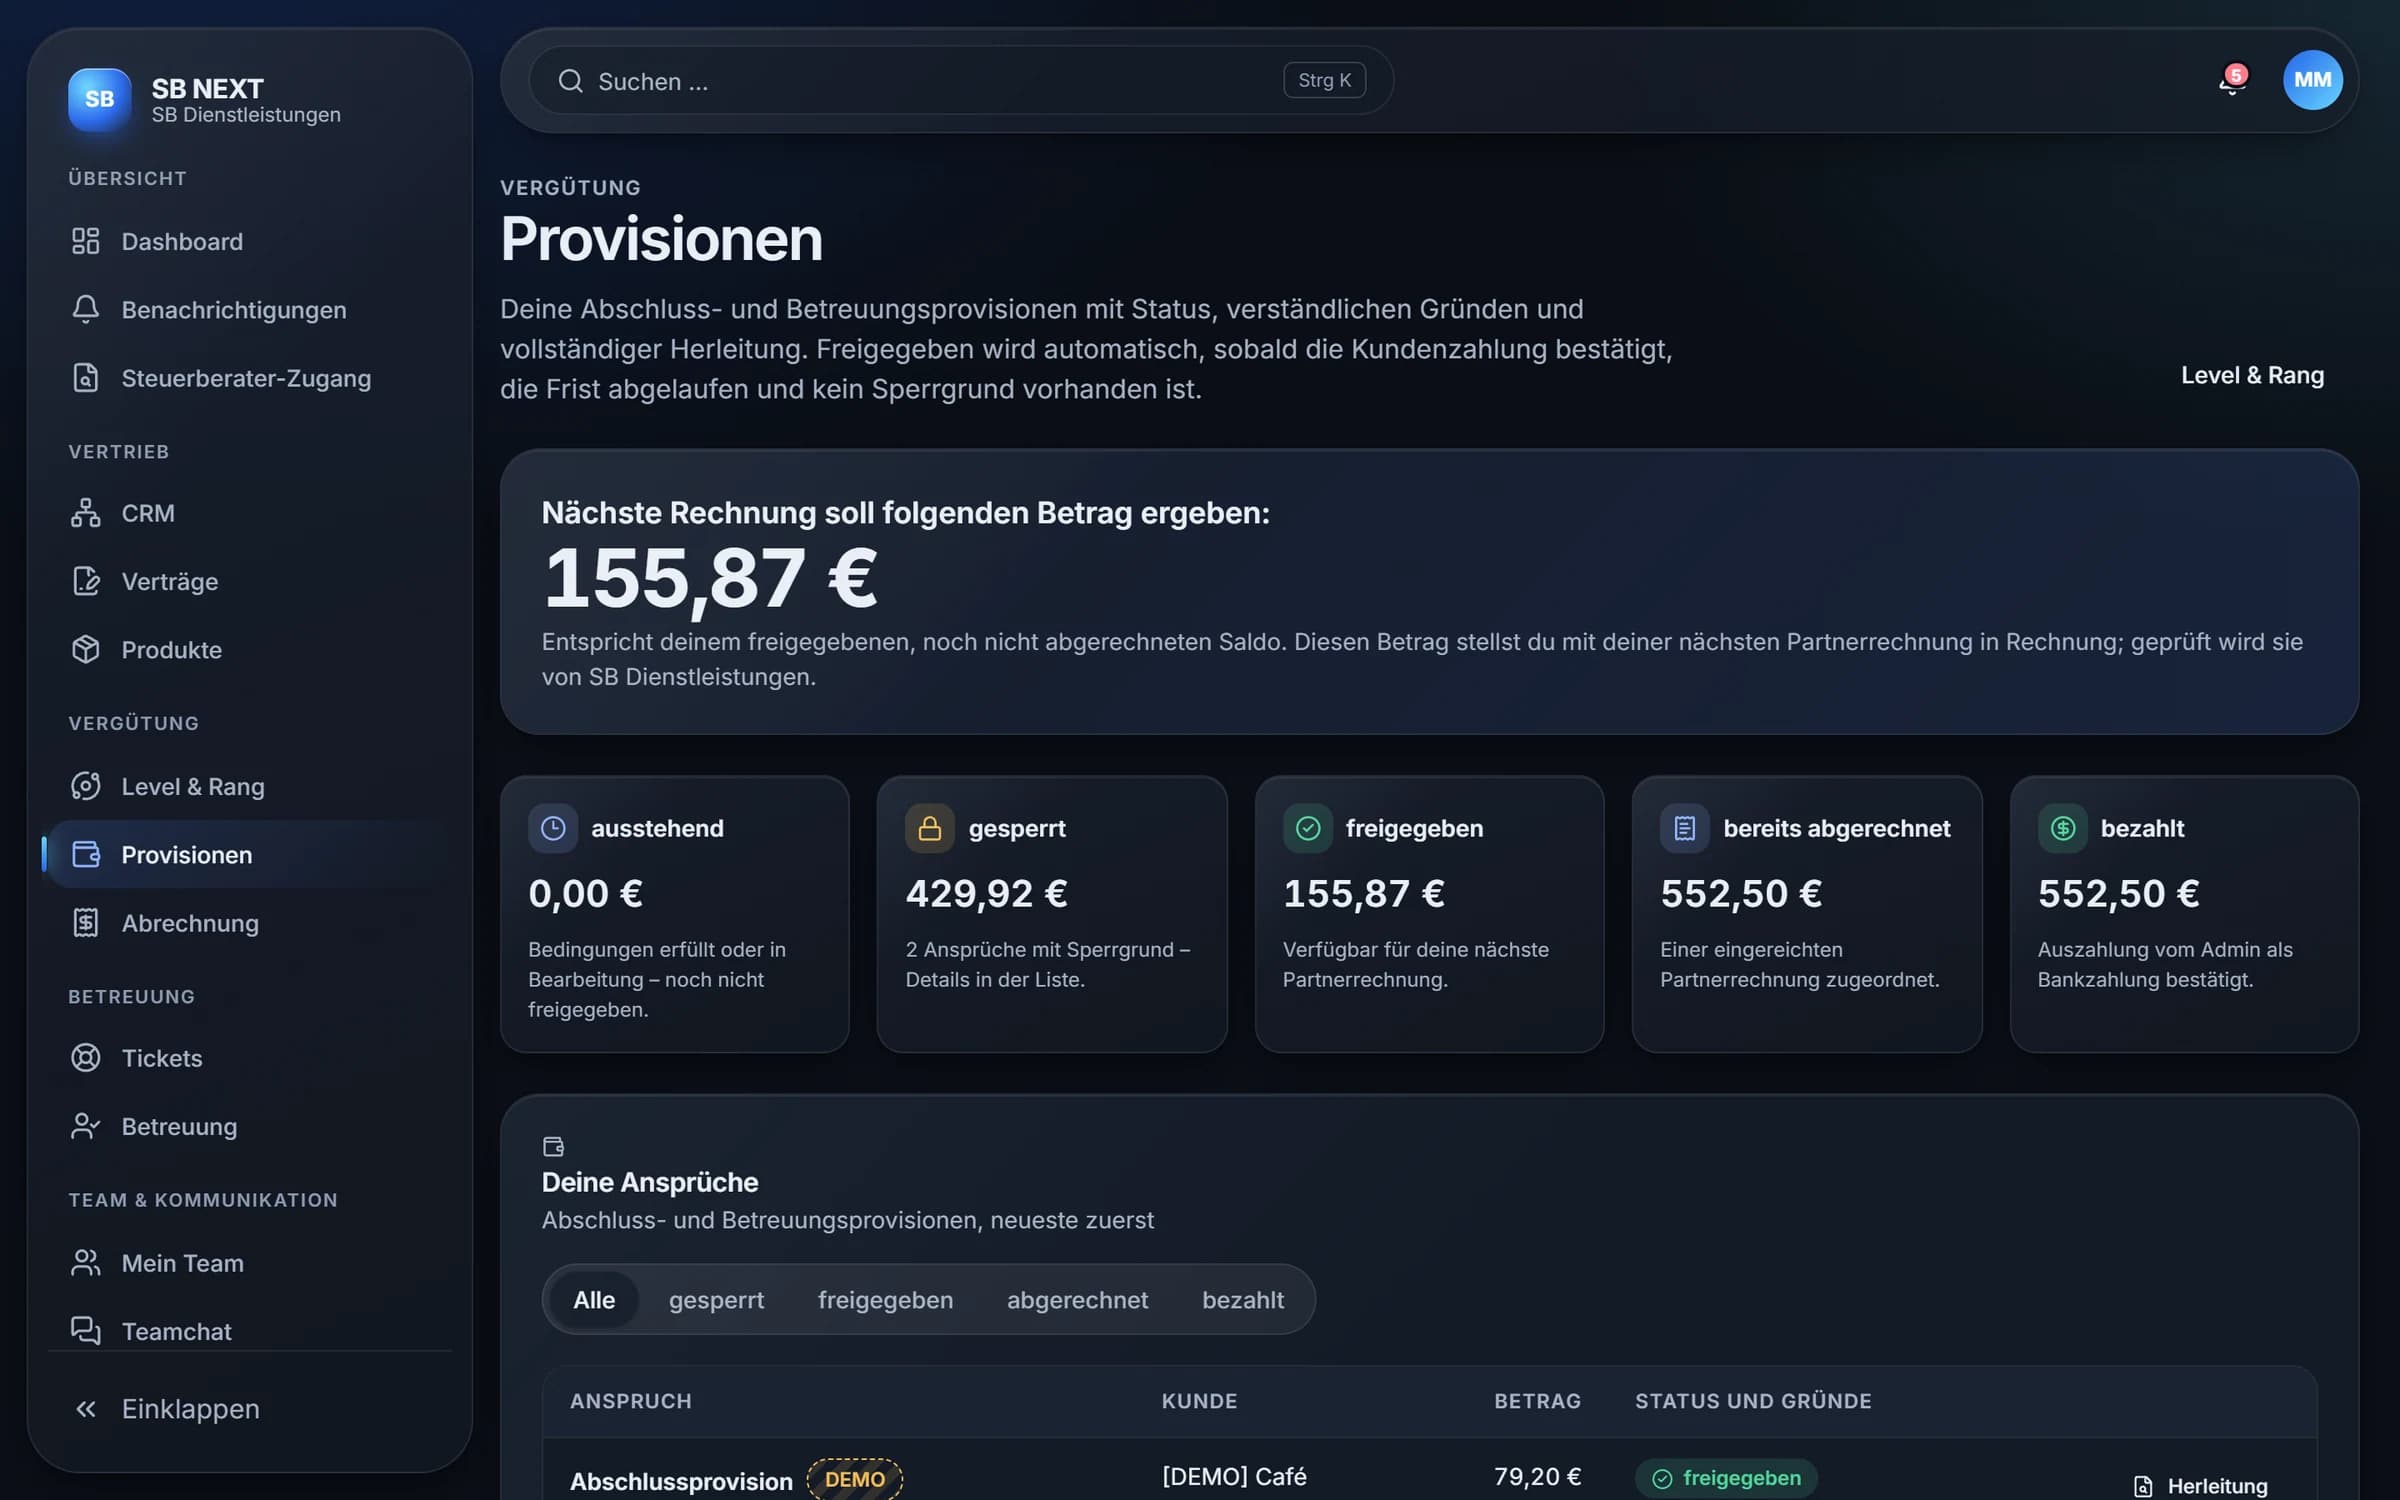Click the bereits abgerechnet document icon

1685,828
